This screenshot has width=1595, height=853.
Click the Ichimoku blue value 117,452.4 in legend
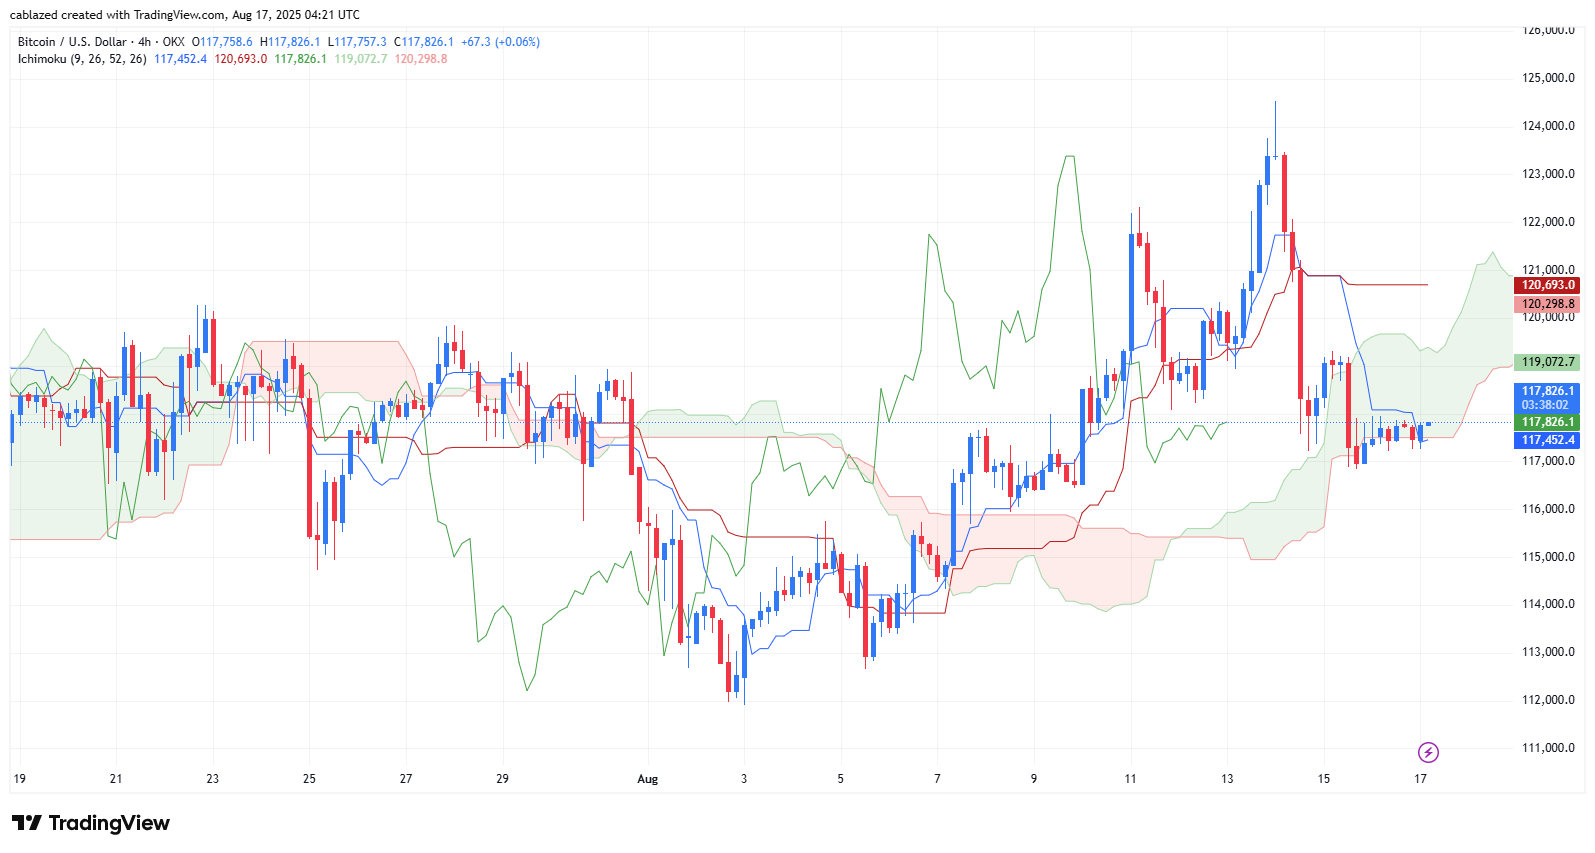click(180, 59)
